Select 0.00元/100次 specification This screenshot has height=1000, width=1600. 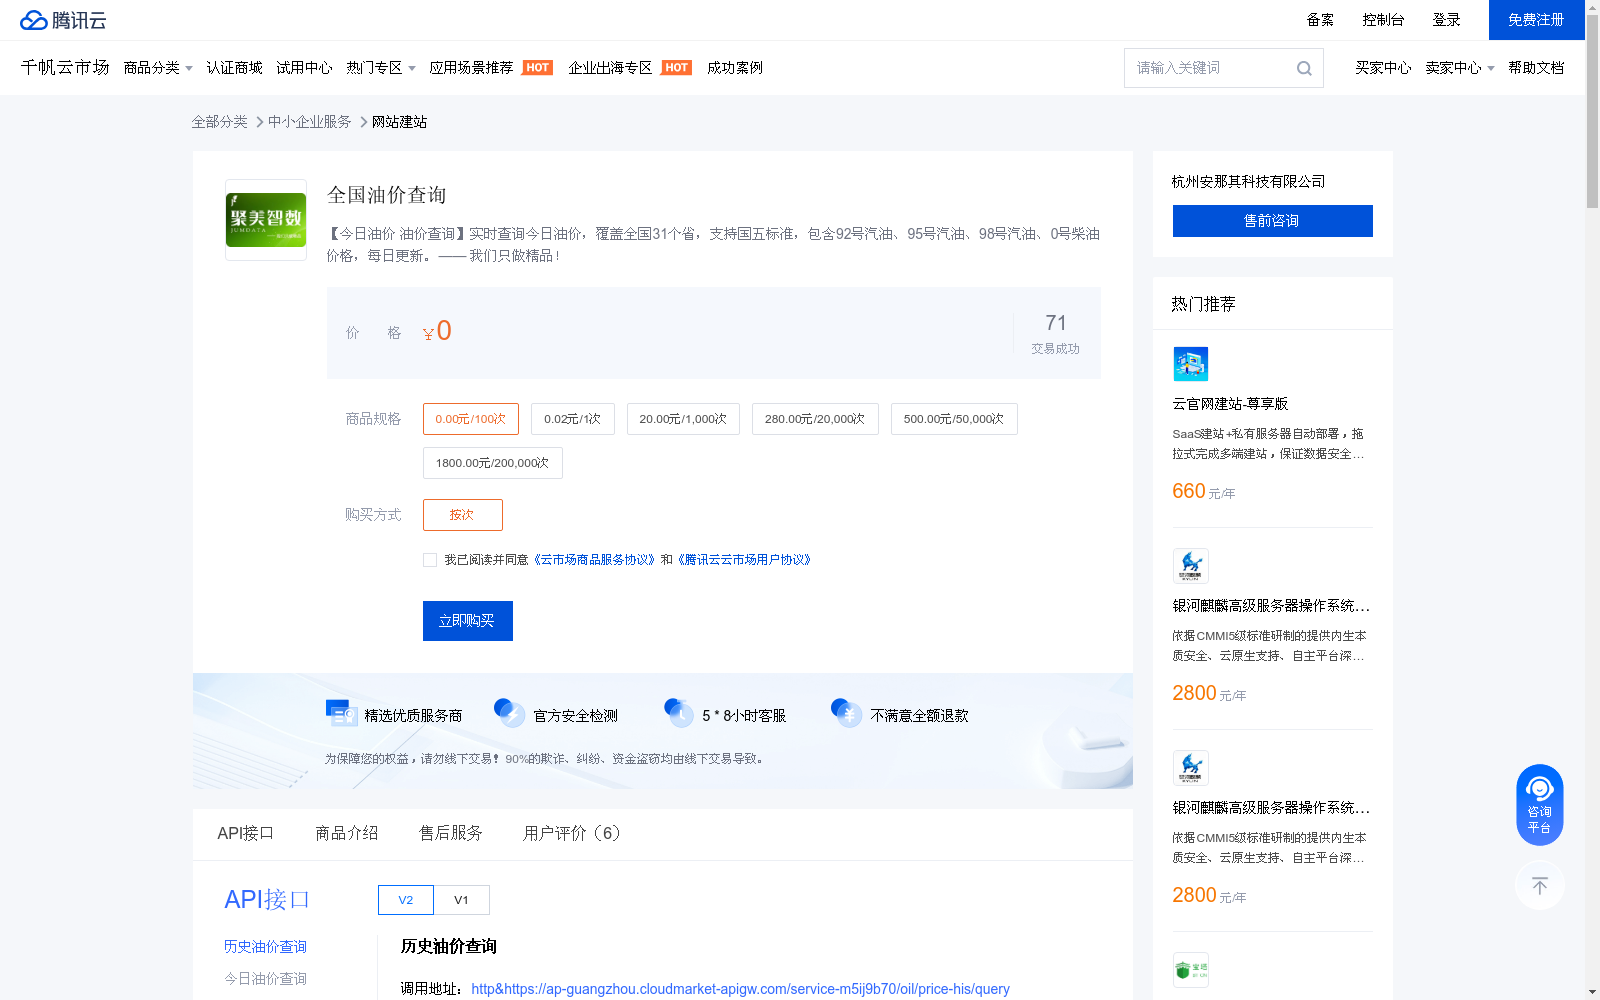(x=471, y=419)
